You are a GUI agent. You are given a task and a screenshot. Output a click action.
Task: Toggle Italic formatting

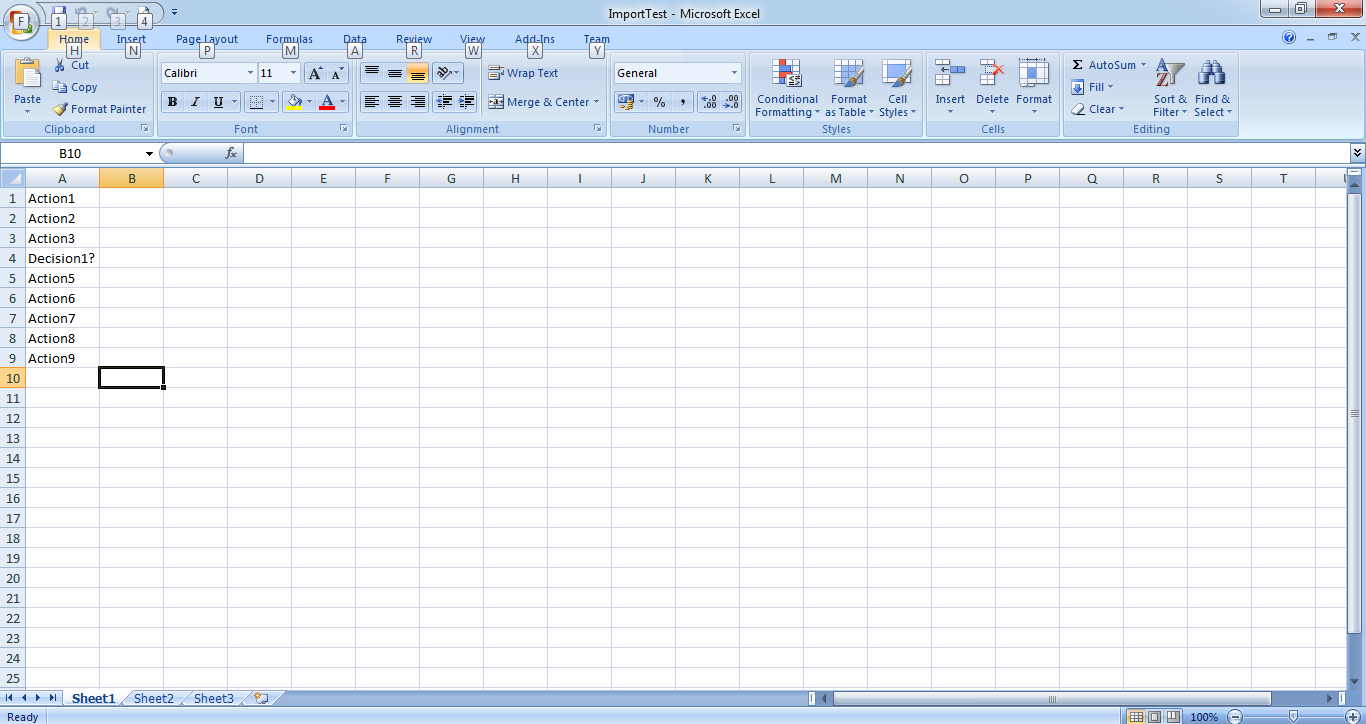pos(195,102)
